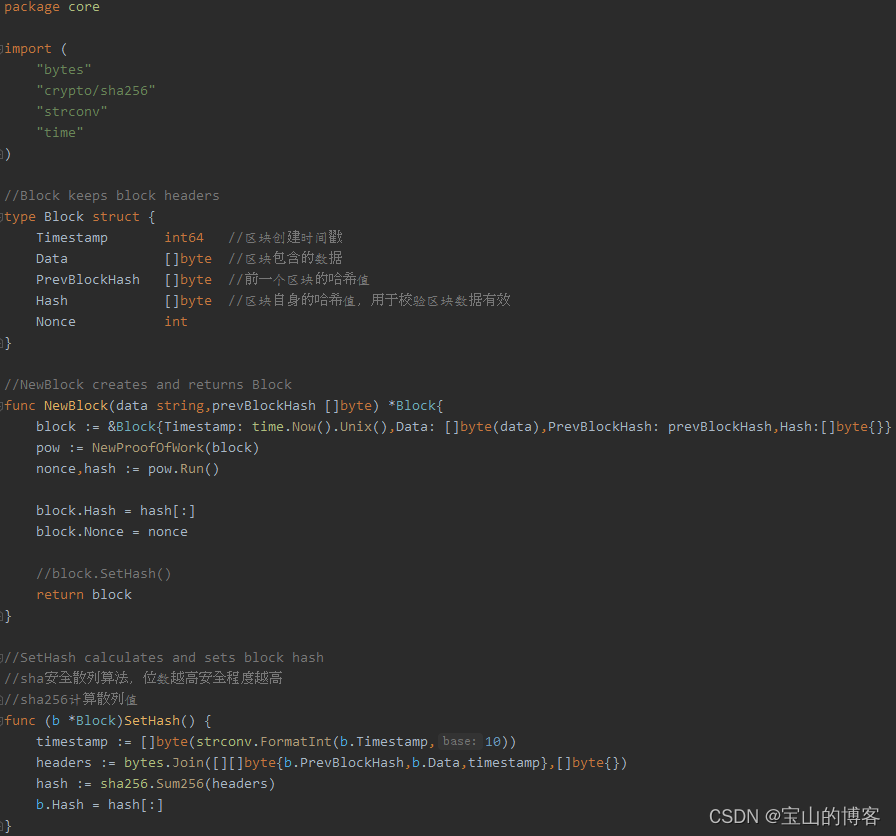The height and width of the screenshot is (836, 896).
Task: Click the '//NewBlock creates and returns Block' comment
Action: (148, 385)
